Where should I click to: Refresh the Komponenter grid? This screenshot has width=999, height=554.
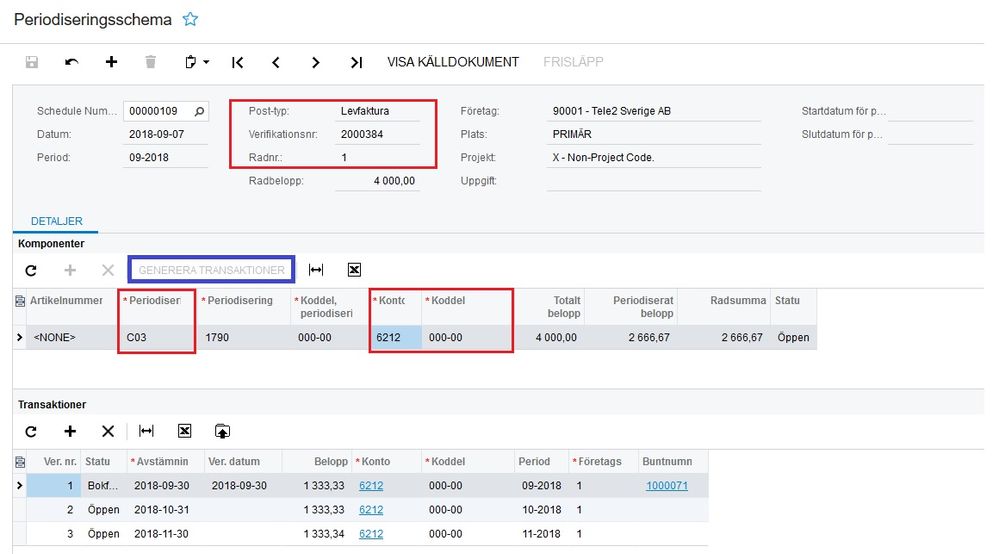pyautogui.click(x=31, y=270)
